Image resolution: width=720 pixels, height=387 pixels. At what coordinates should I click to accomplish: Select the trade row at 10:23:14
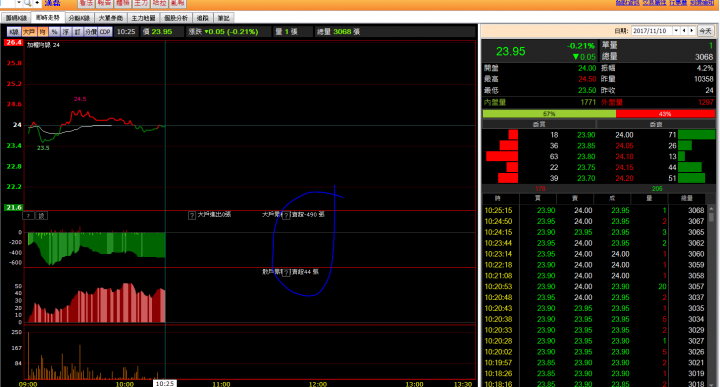point(594,254)
